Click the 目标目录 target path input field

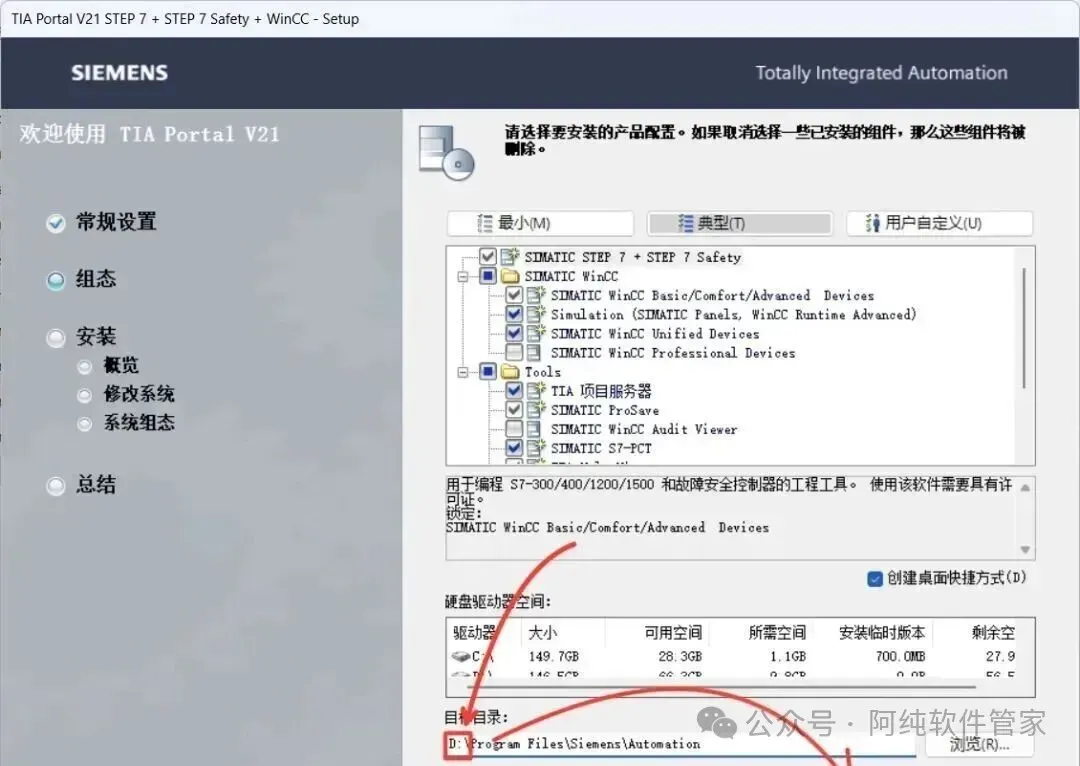click(x=681, y=745)
